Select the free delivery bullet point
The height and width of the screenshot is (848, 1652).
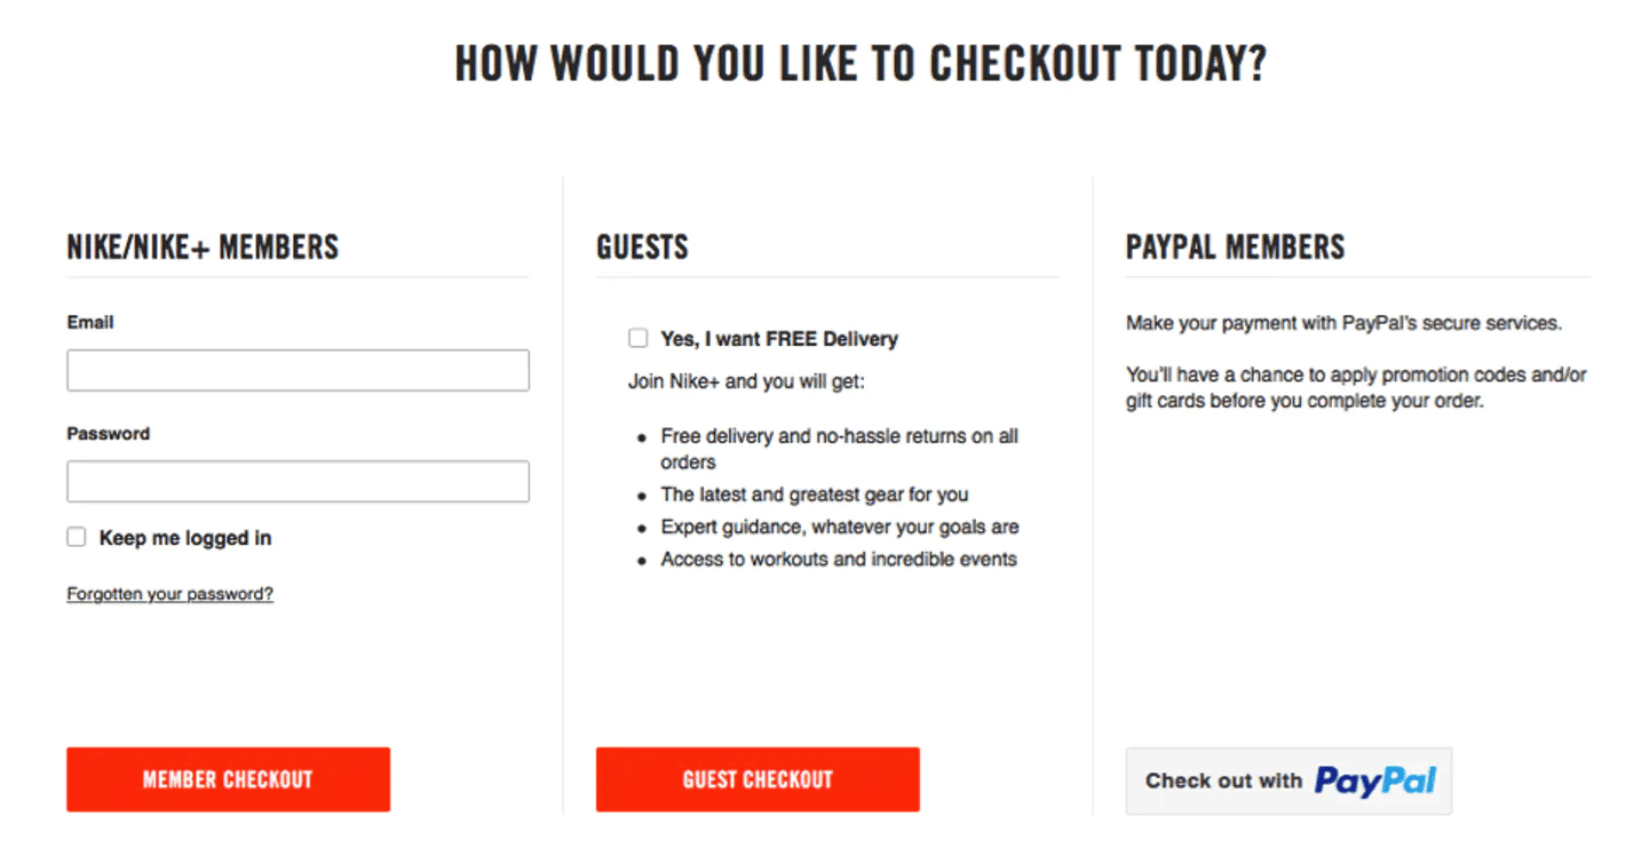[x=840, y=449]
